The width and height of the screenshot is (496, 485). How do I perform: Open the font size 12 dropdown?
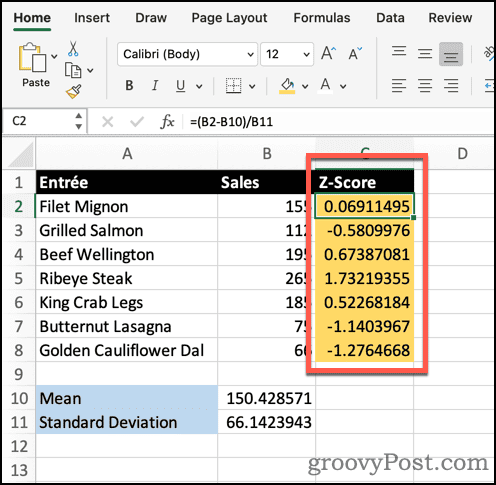(287, 54)
